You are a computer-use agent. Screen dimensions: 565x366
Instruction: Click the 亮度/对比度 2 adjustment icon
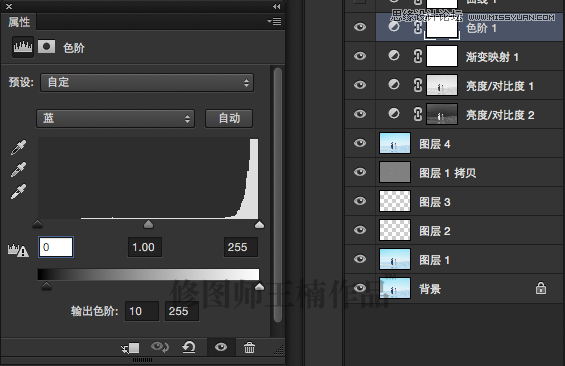(x=394, y=113)
